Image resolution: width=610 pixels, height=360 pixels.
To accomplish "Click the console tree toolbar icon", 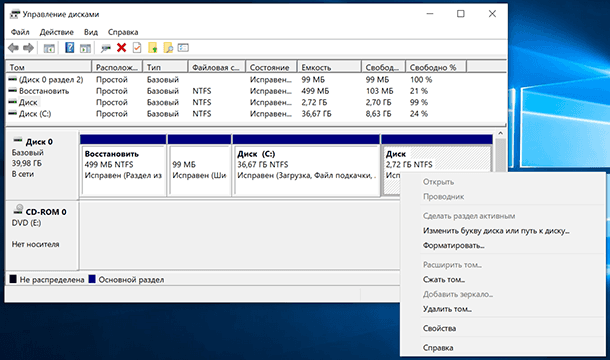I will click(49, 48).
